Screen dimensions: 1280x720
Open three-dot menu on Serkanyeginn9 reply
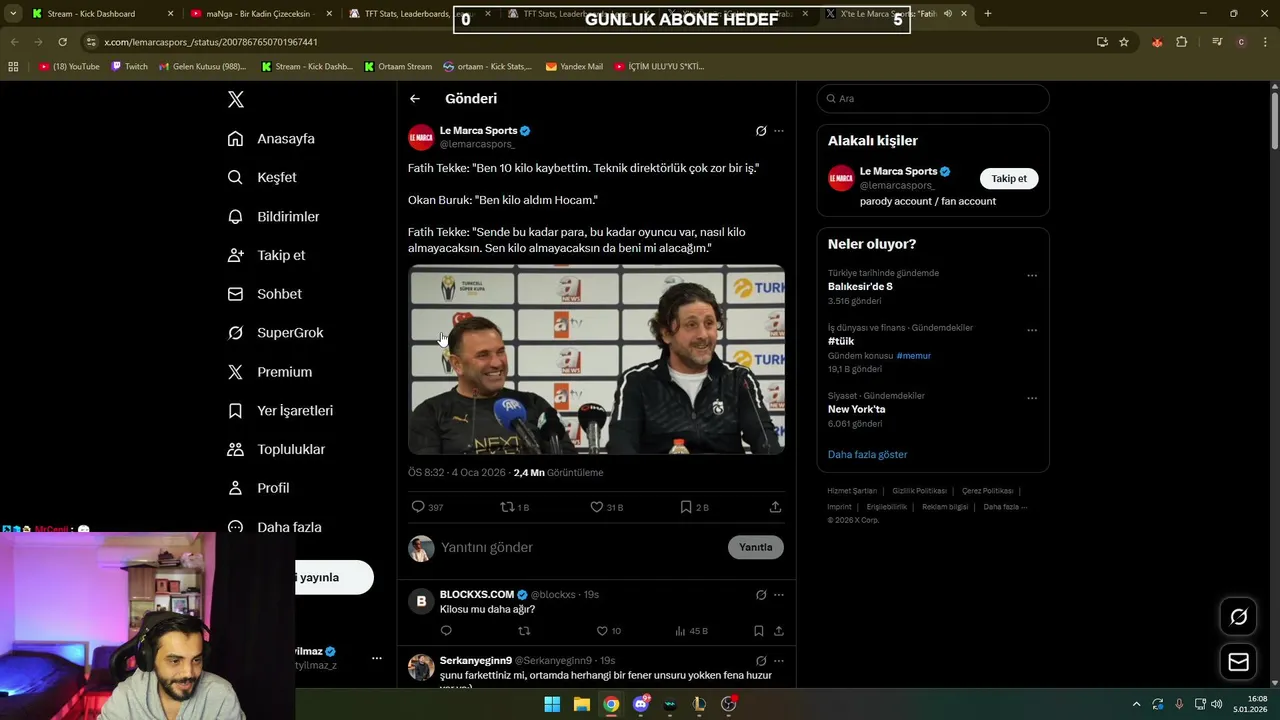(779, 661)
